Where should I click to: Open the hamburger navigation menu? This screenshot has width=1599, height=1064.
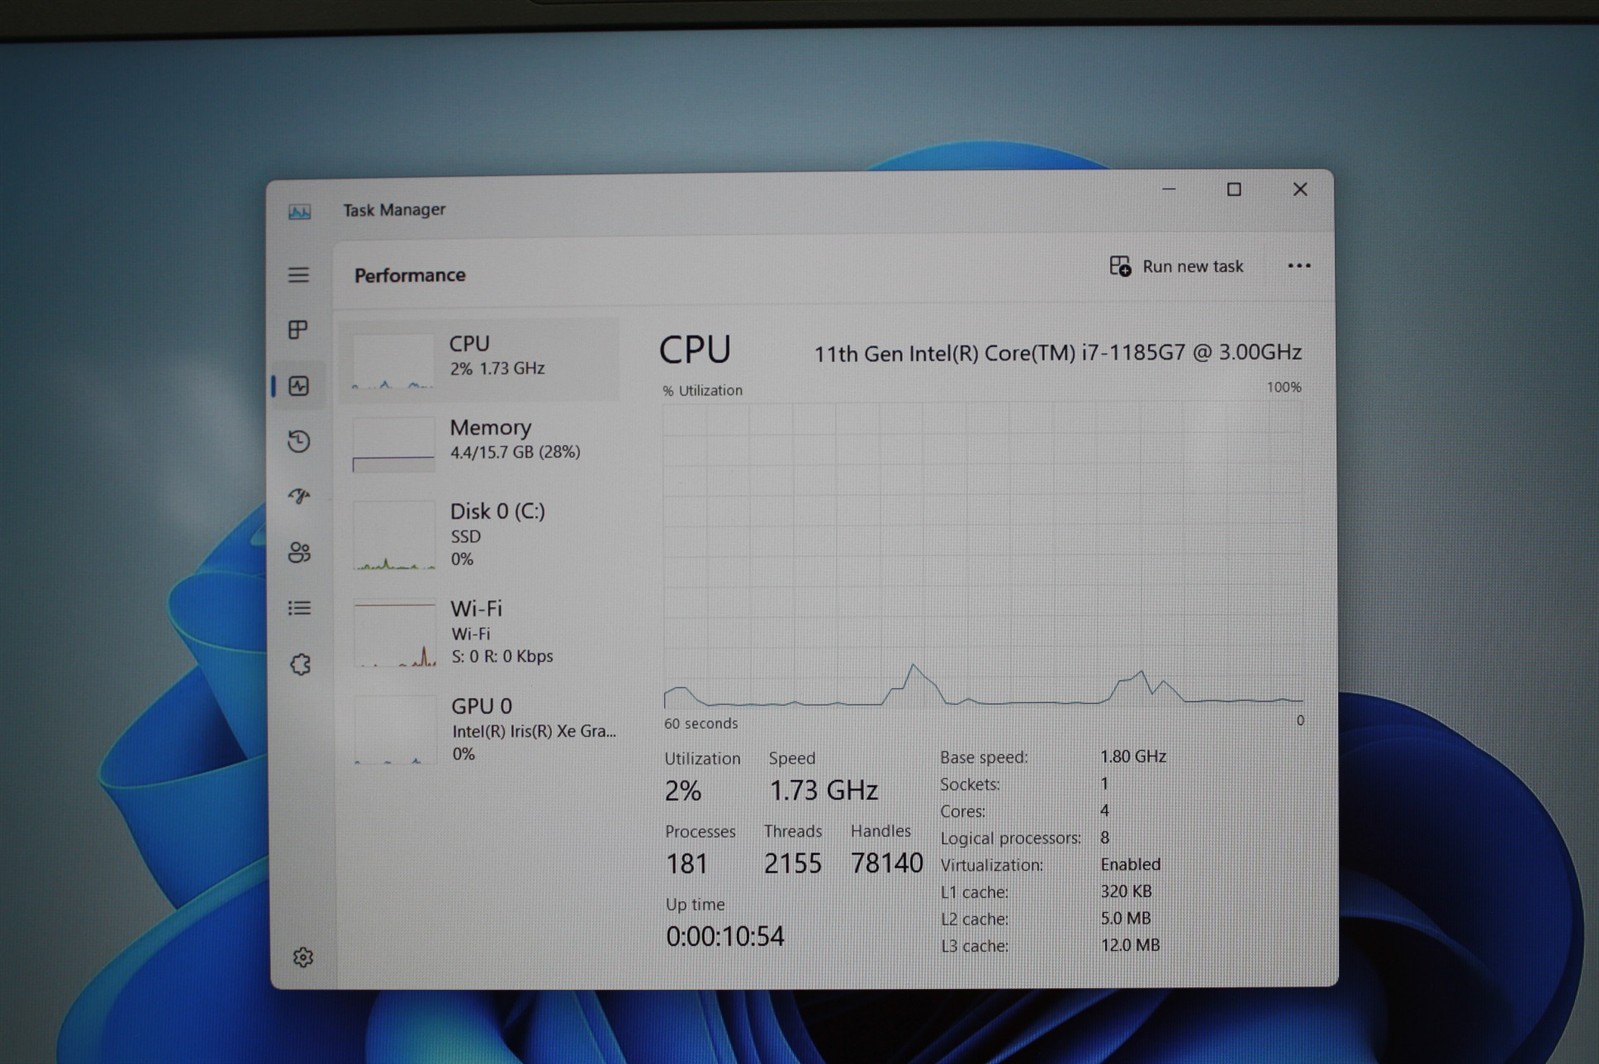point(298,274)
